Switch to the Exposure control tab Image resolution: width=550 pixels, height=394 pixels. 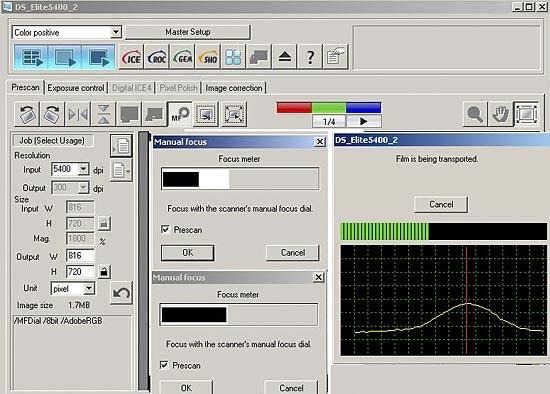point(76,88)
